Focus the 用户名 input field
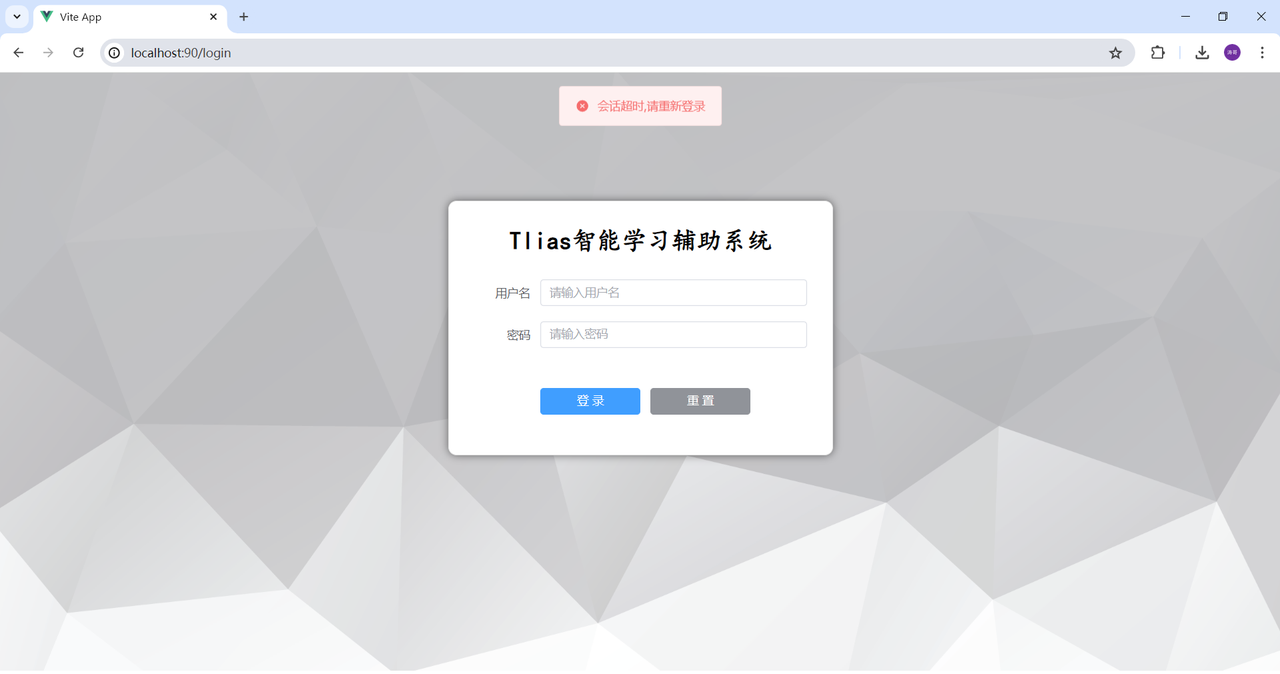 (673, 293)
